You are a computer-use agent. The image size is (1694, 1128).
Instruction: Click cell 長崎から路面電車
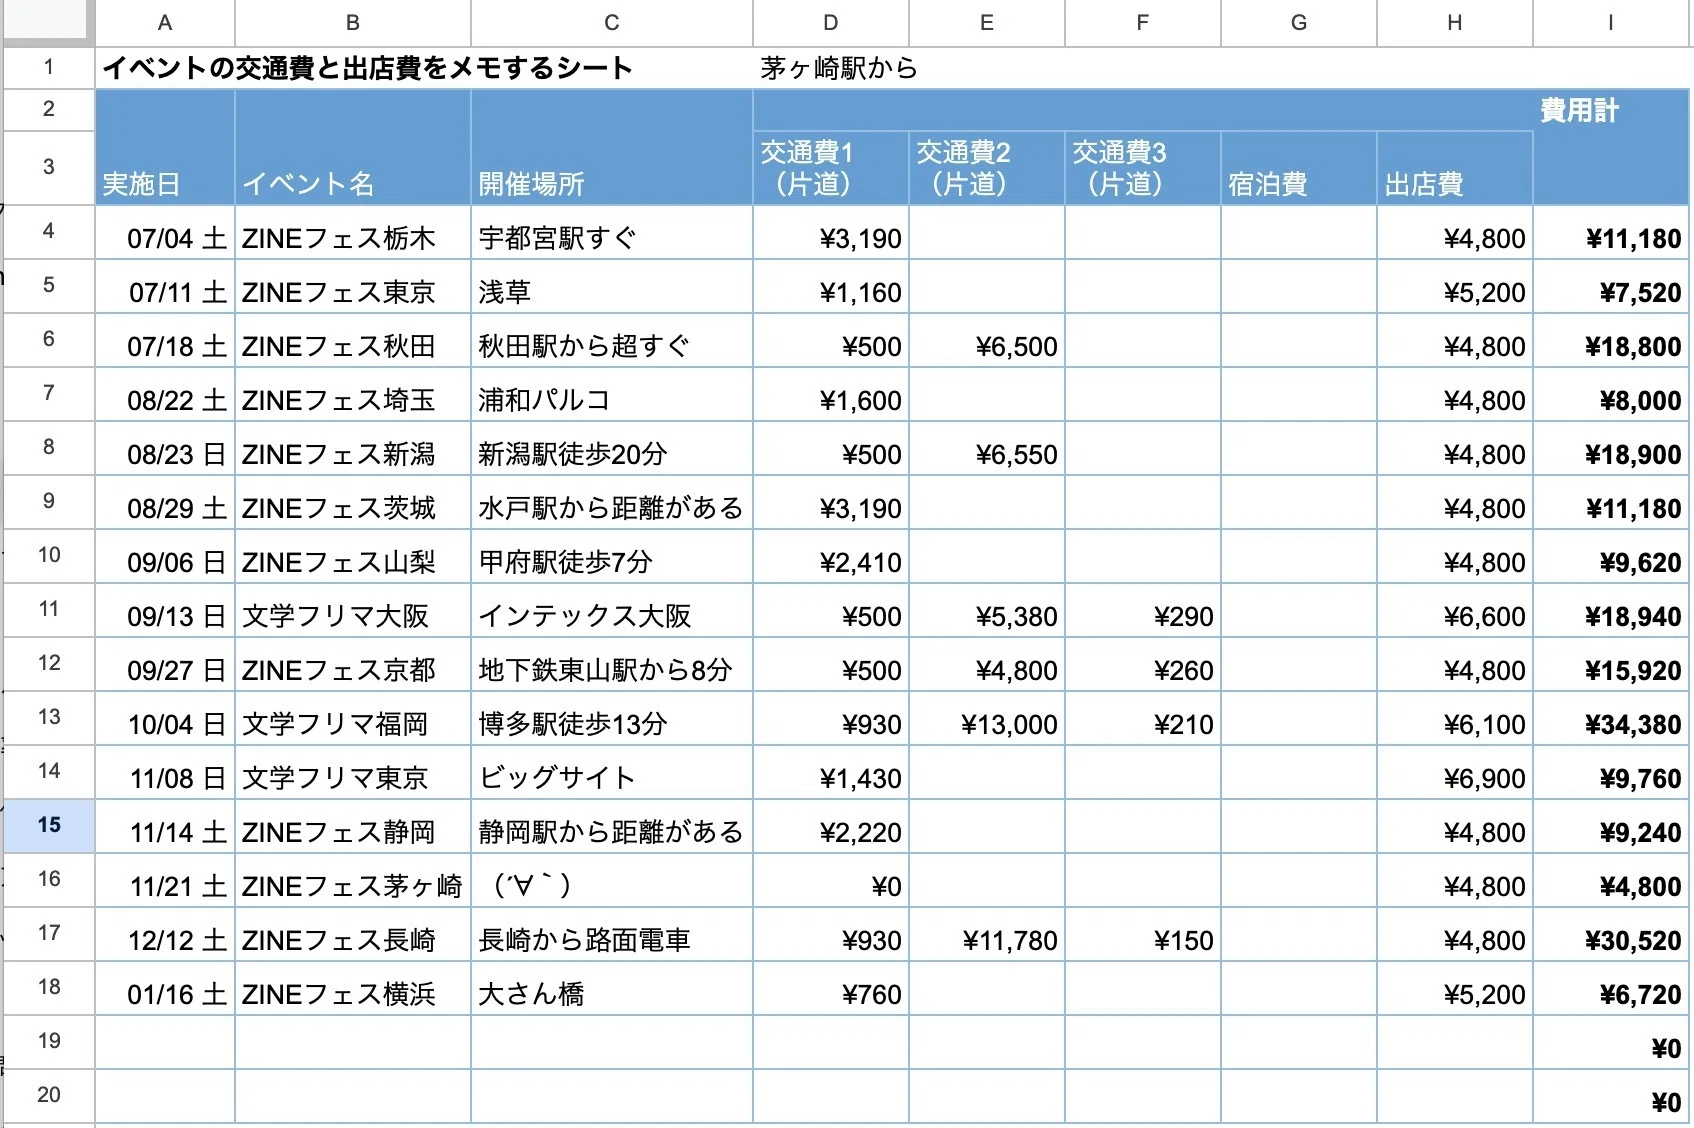click(x=612, y=935)
